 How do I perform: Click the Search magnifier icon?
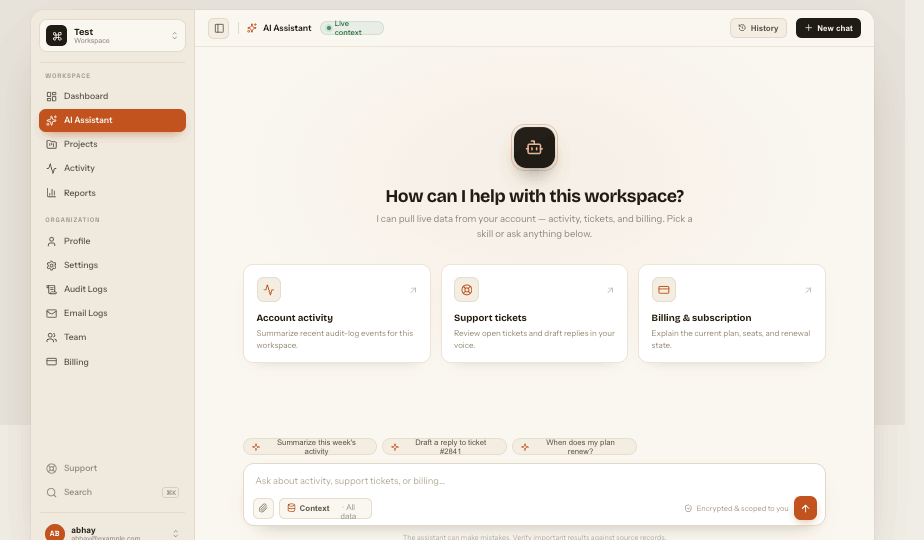click(x=51, y=492)
